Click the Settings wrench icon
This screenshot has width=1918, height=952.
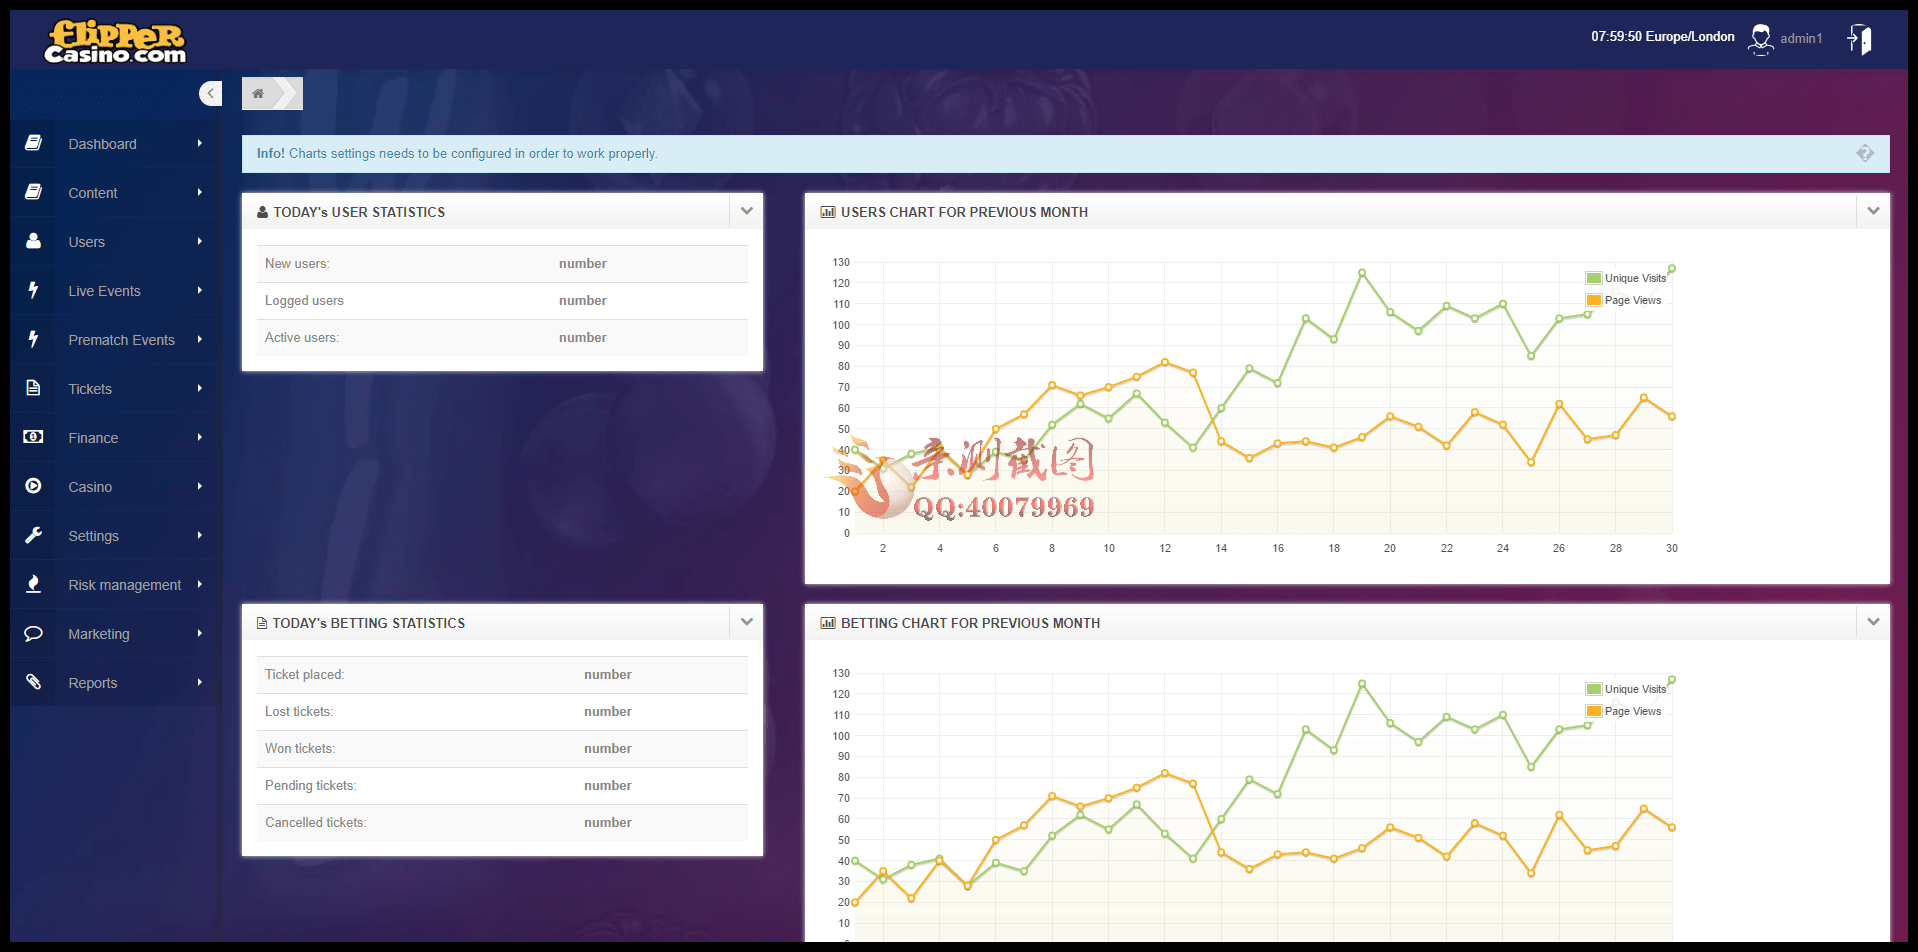coord(33,535)
